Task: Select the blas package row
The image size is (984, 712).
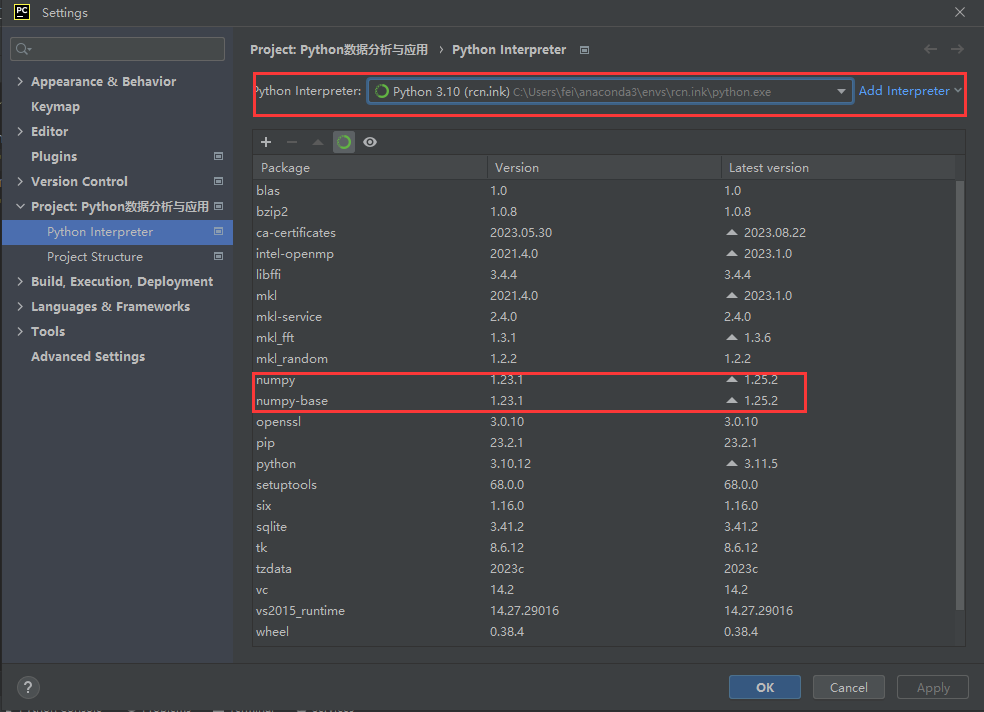Action: 604,191
